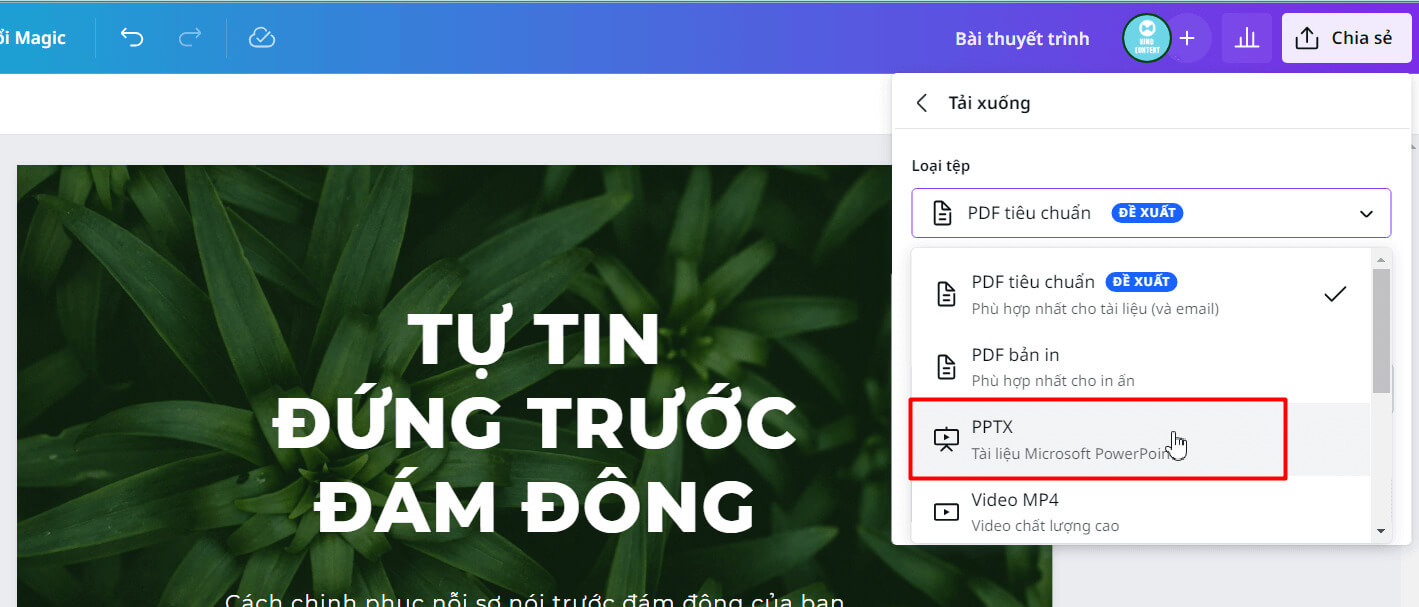Viewport: 1419px width, 607px height.
Task: Open the Tải xuống panel header
Action: (x=989, y=102)
